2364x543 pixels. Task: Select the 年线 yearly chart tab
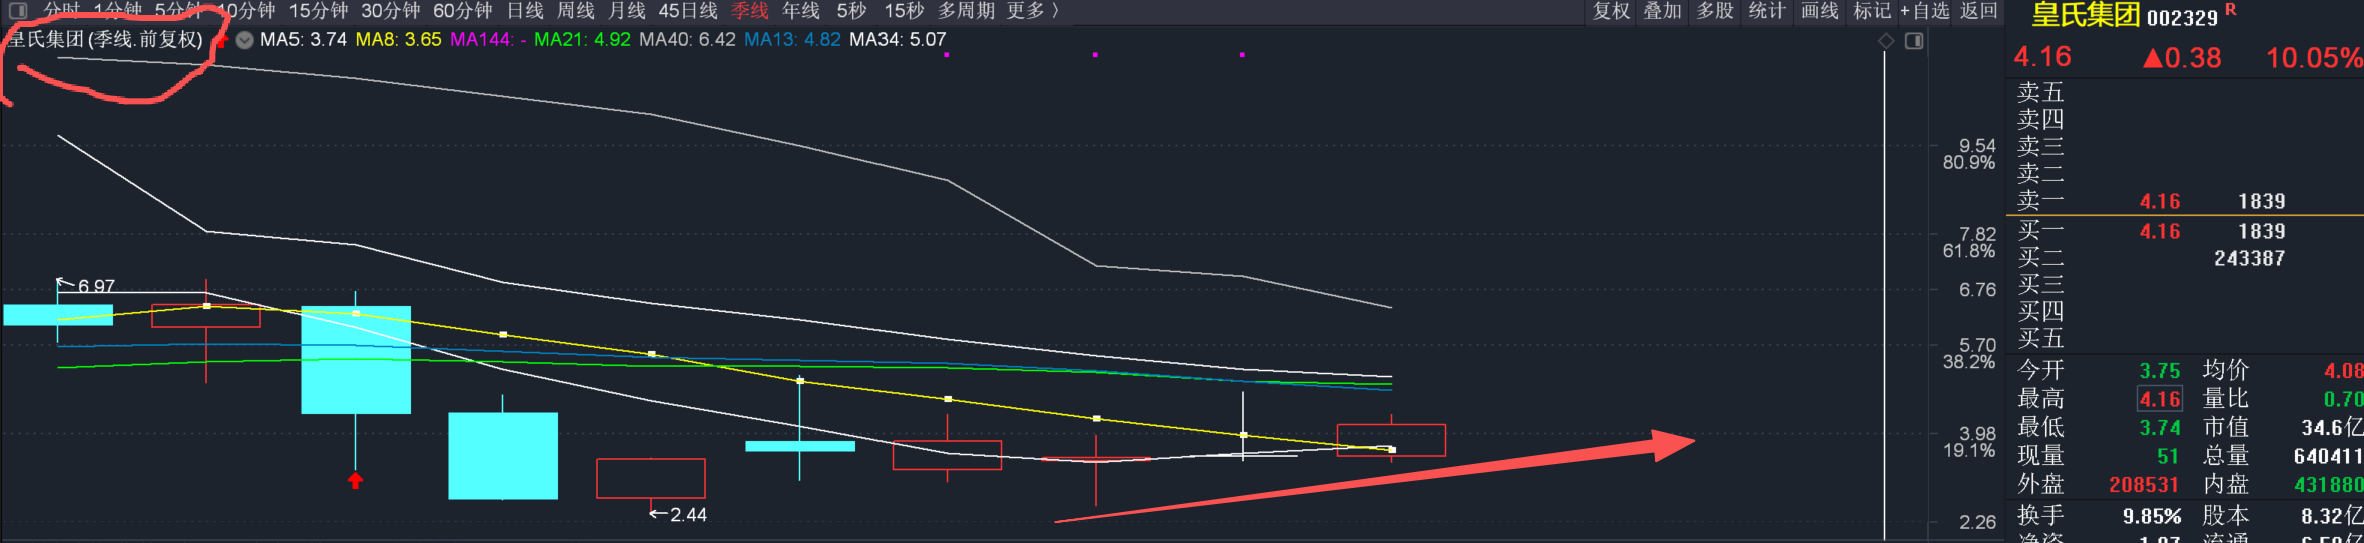[x=800, y=10]
